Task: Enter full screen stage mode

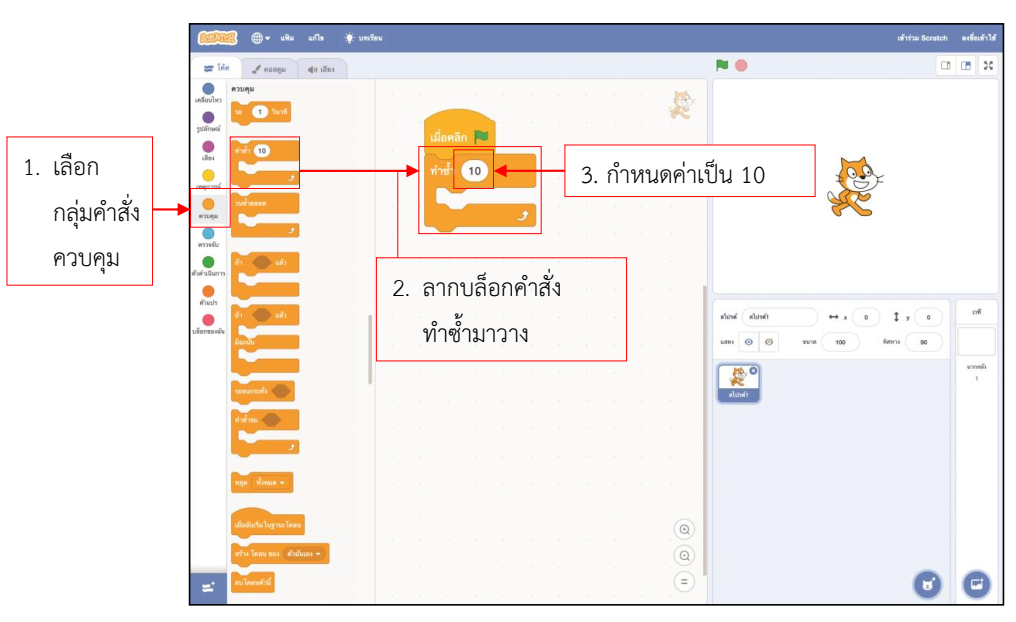Action: click(986, 65)
